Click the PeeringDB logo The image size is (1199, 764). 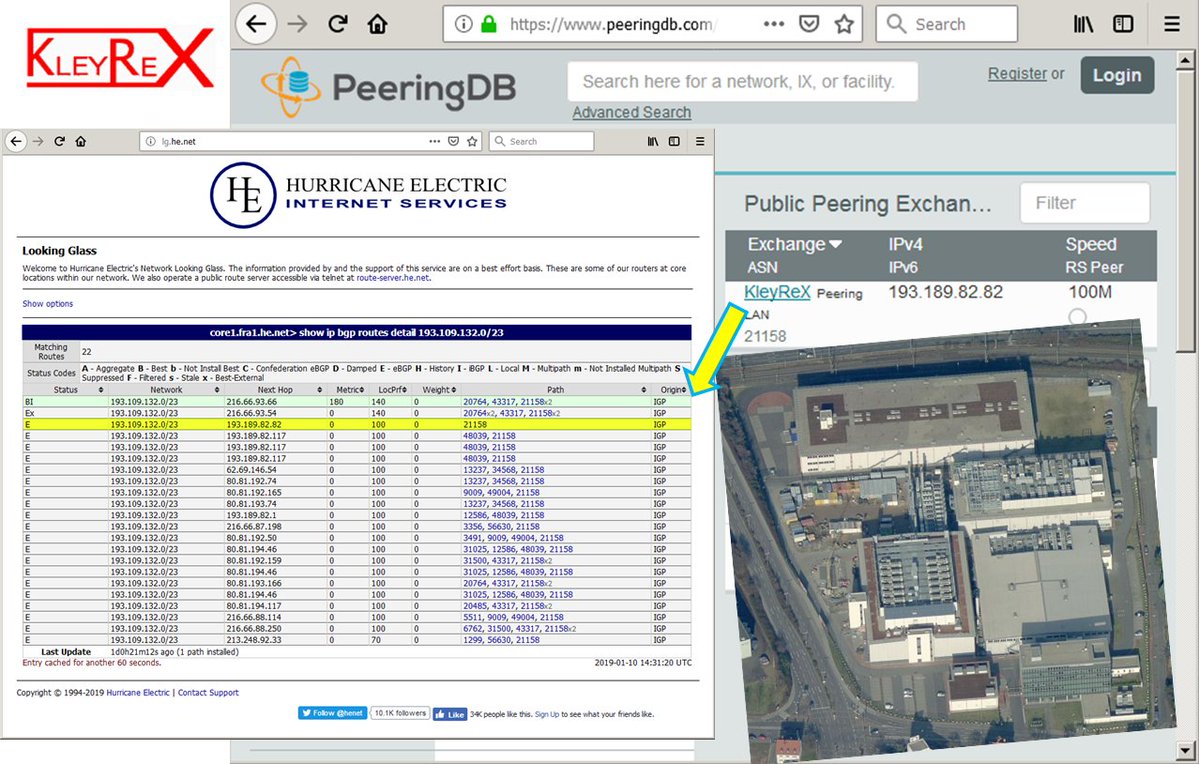pos(388,87)
